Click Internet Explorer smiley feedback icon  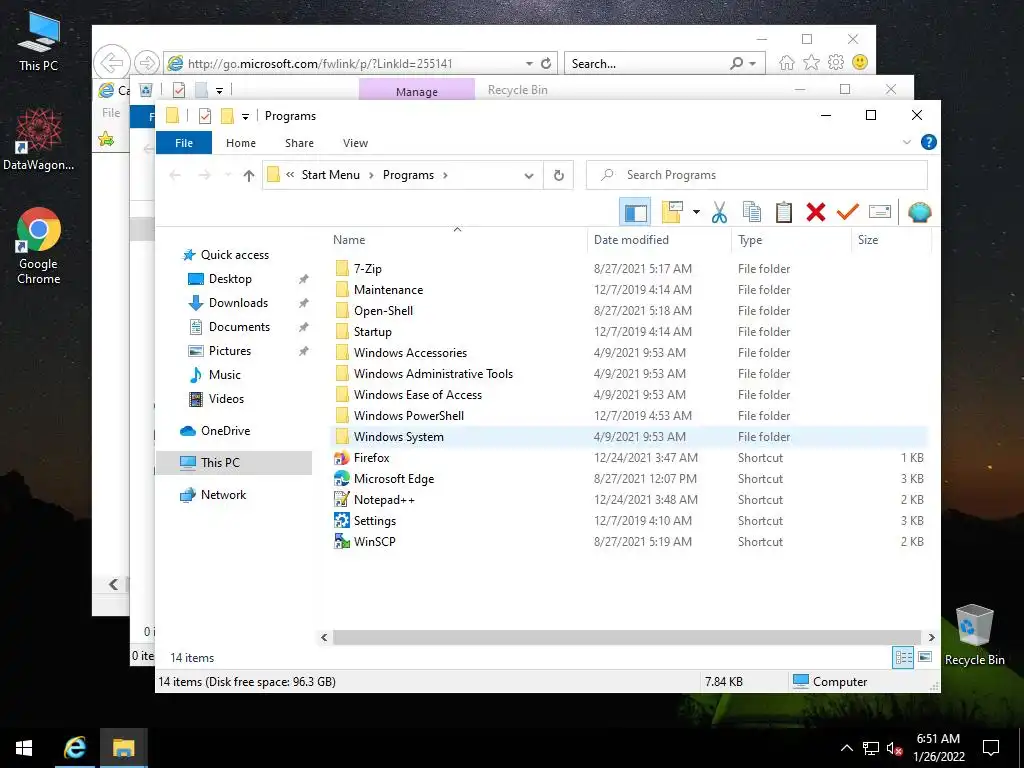pos(860,63)
